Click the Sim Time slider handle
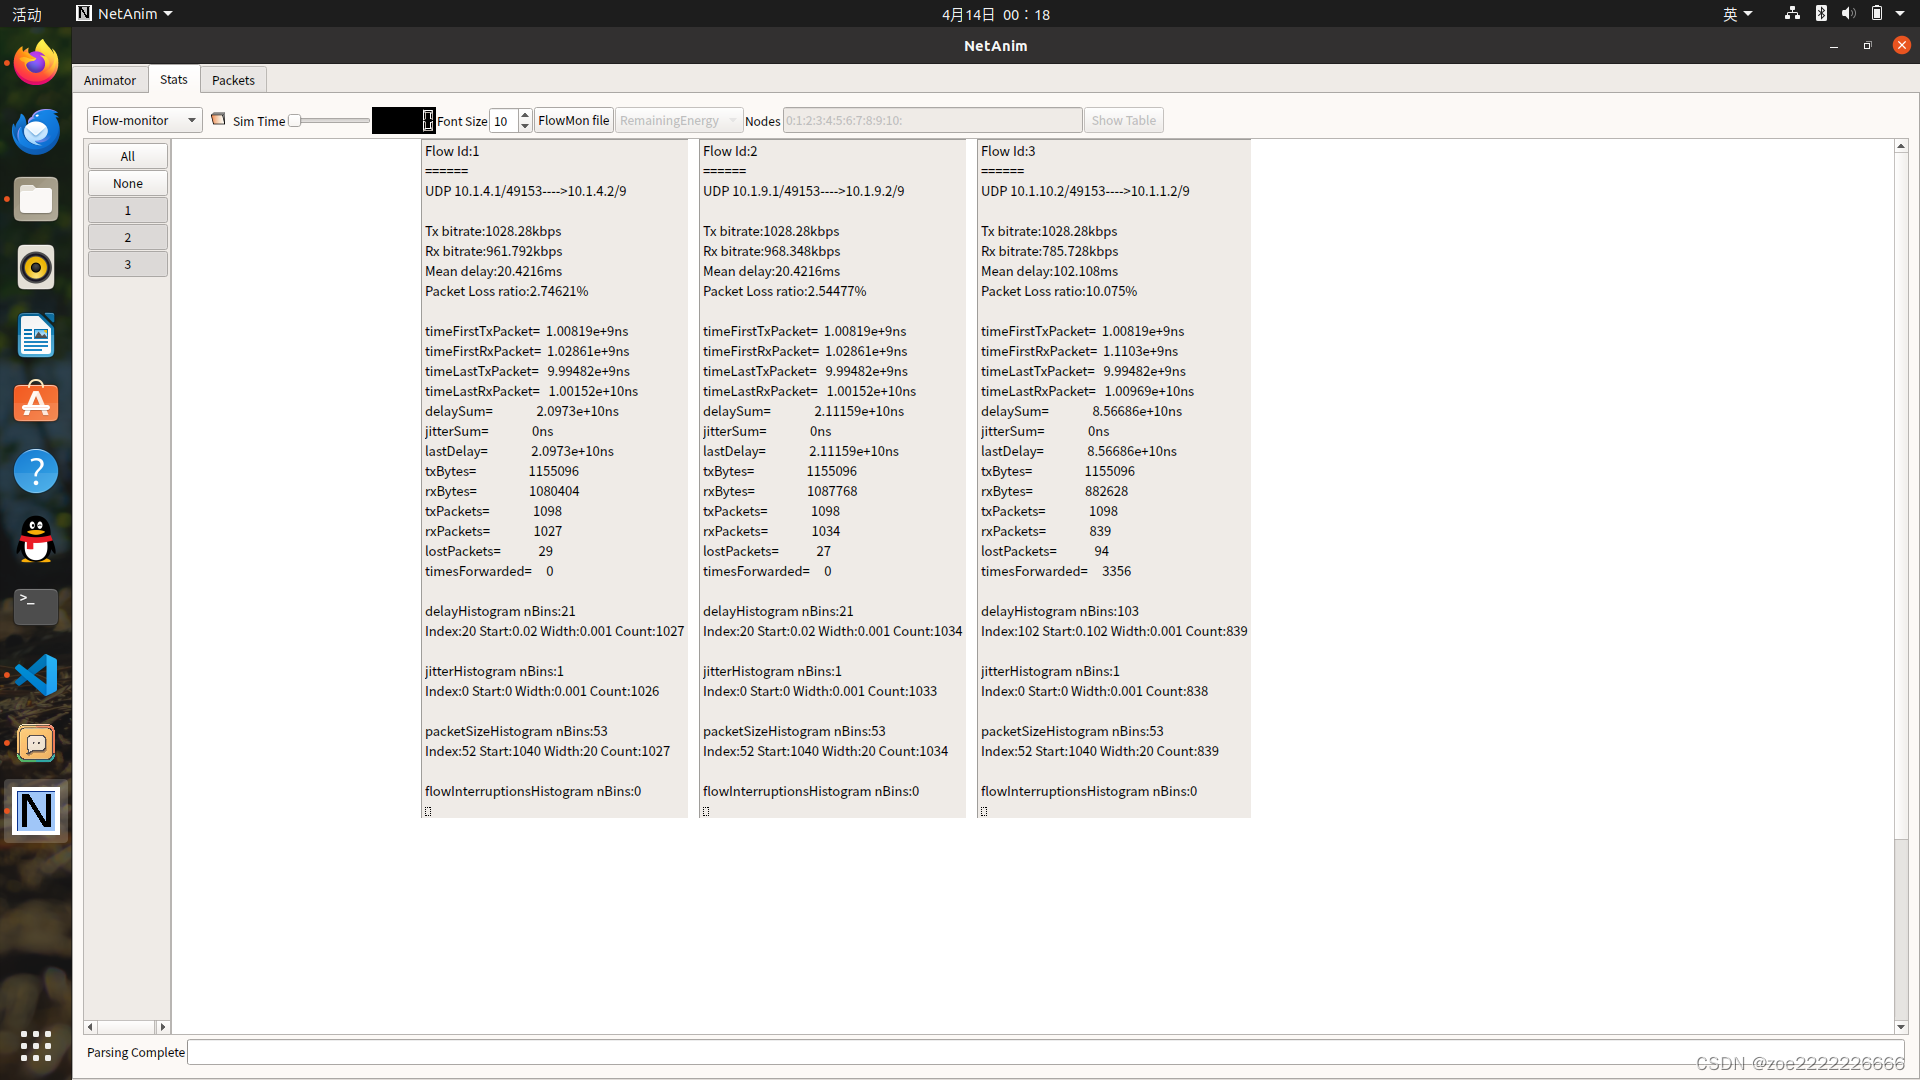Viewport: 1920px width, 1080px height. pos(295,120)
